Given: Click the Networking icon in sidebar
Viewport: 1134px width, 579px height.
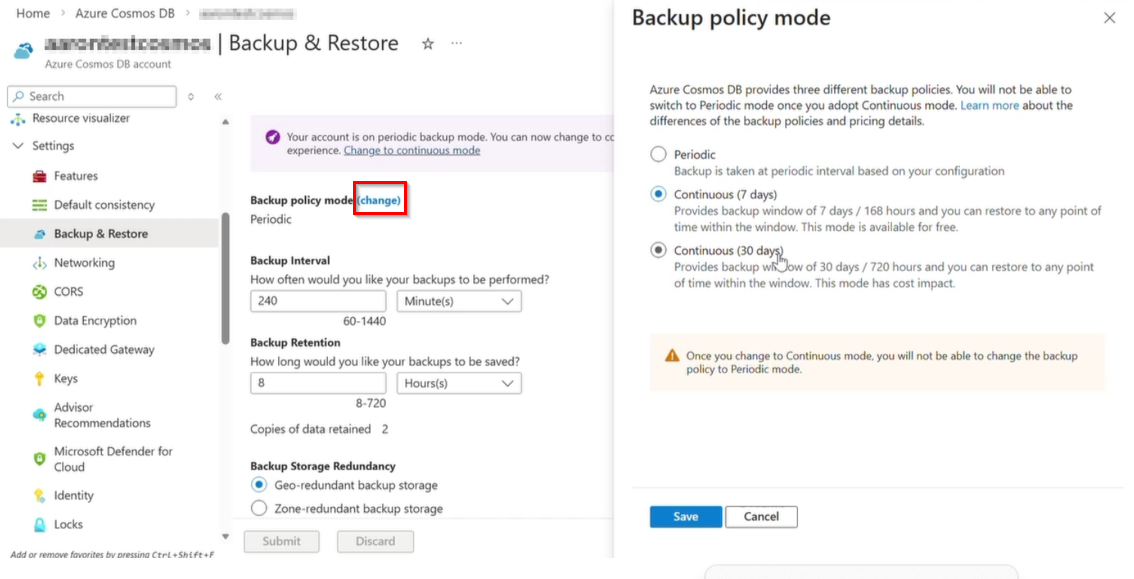Looking at the screenshot, I should point(40,263).
